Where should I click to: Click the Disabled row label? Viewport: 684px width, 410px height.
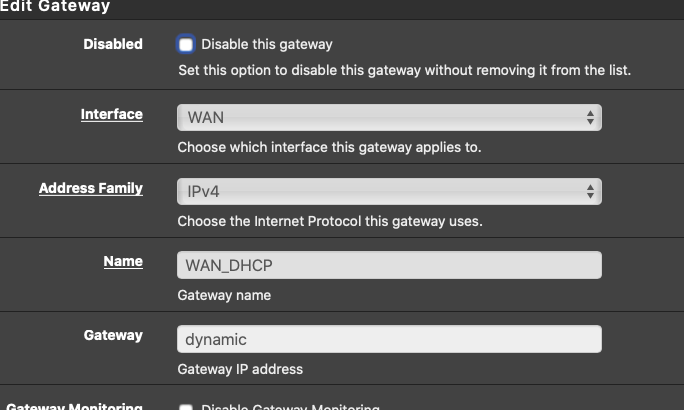[x=113, y=44]
